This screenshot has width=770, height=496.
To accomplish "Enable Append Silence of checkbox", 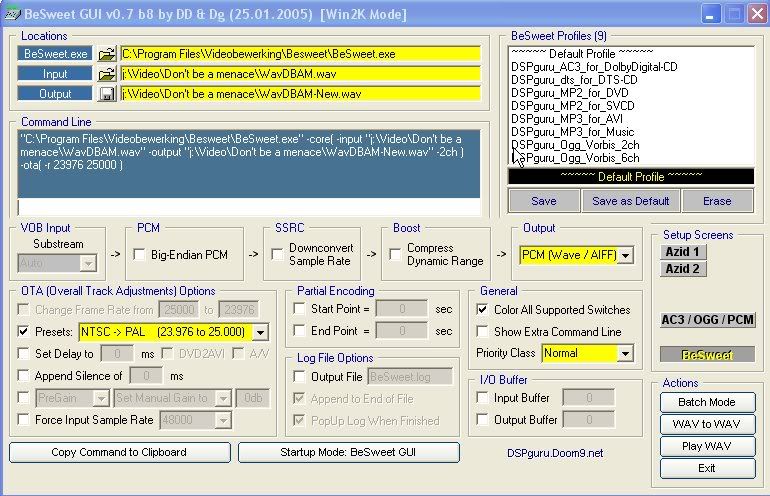I will 23,376.
